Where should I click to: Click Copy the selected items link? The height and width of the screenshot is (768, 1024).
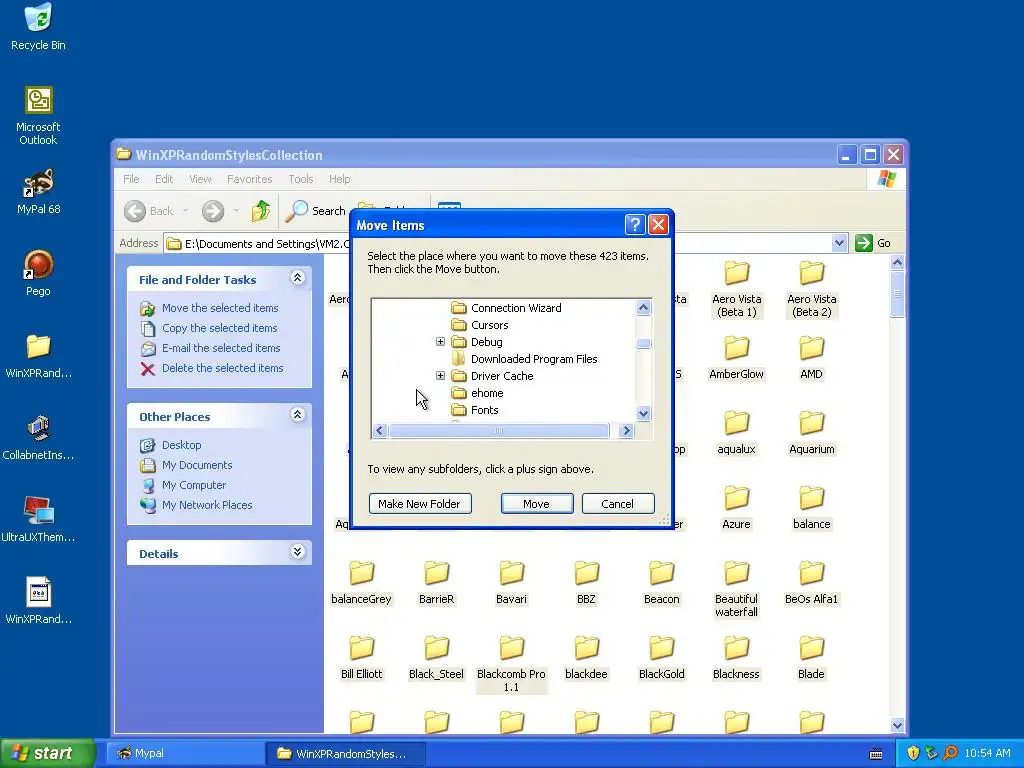pos(219,328)
